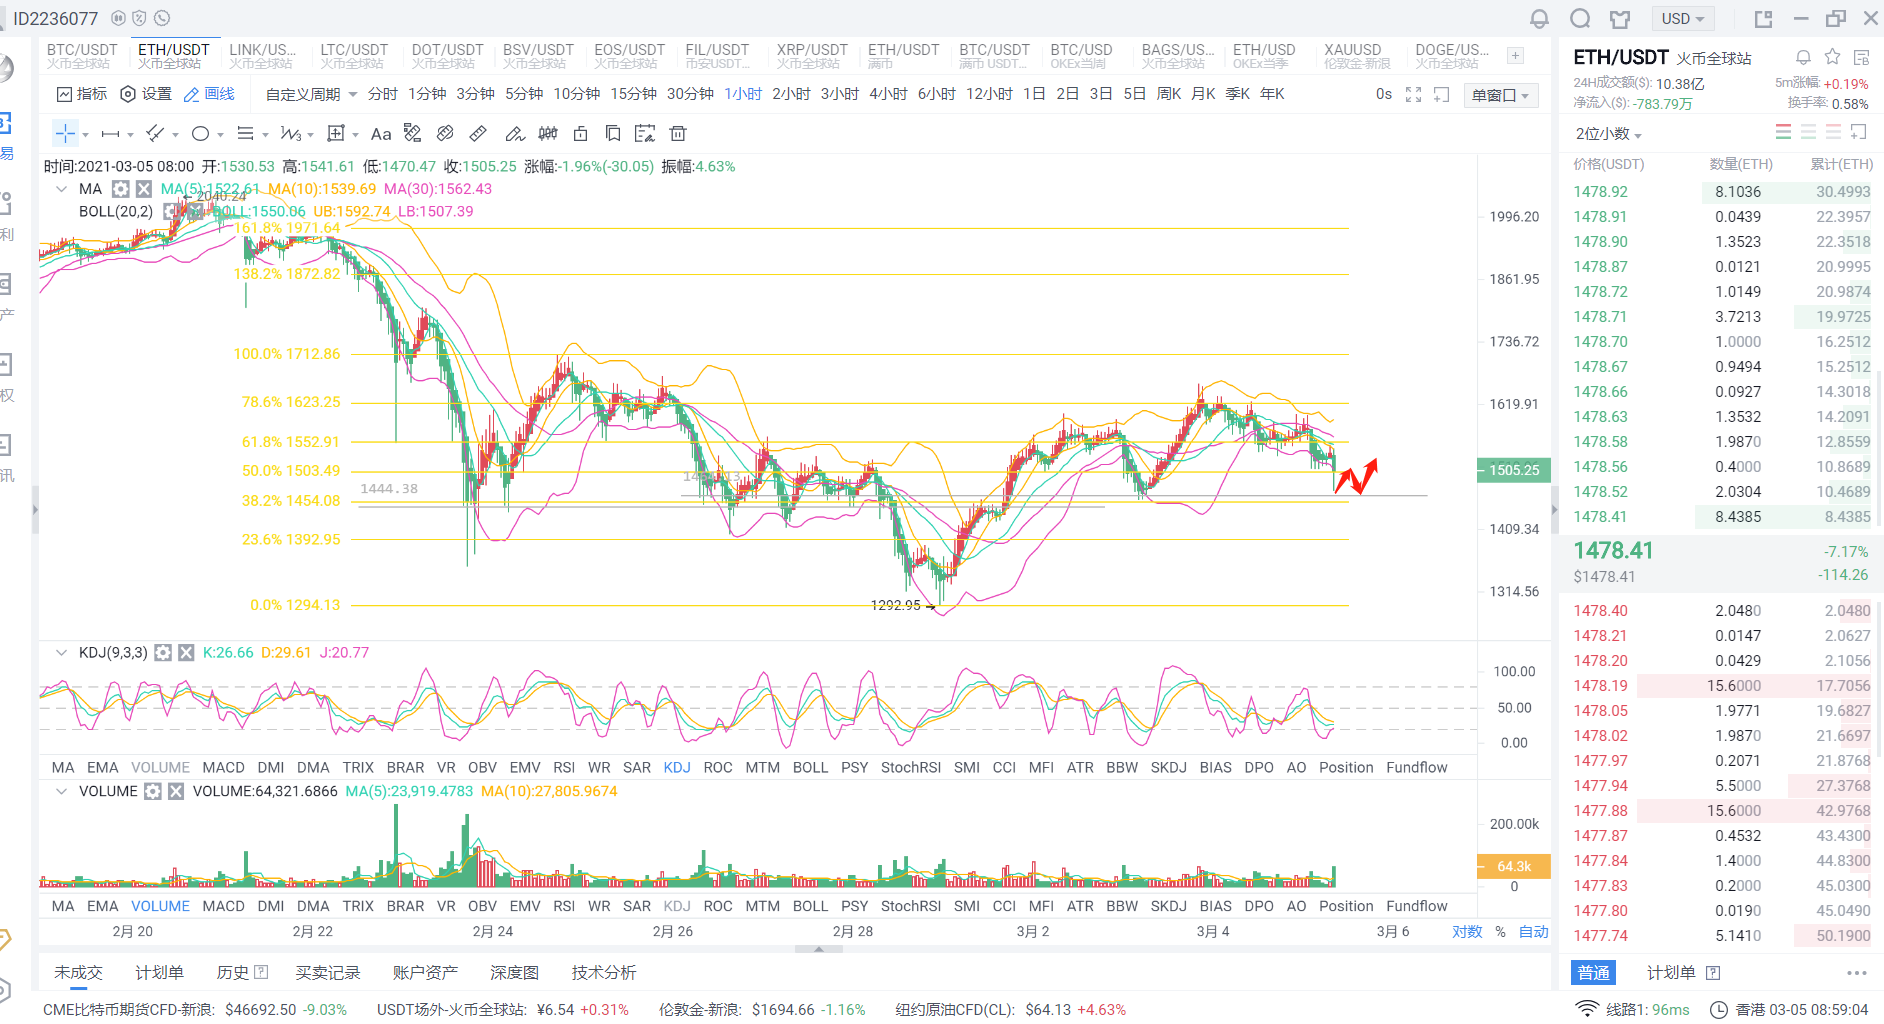Show sell orders only in order book
This screenshot has height=1024, width=1884.
click(1833, 132)
